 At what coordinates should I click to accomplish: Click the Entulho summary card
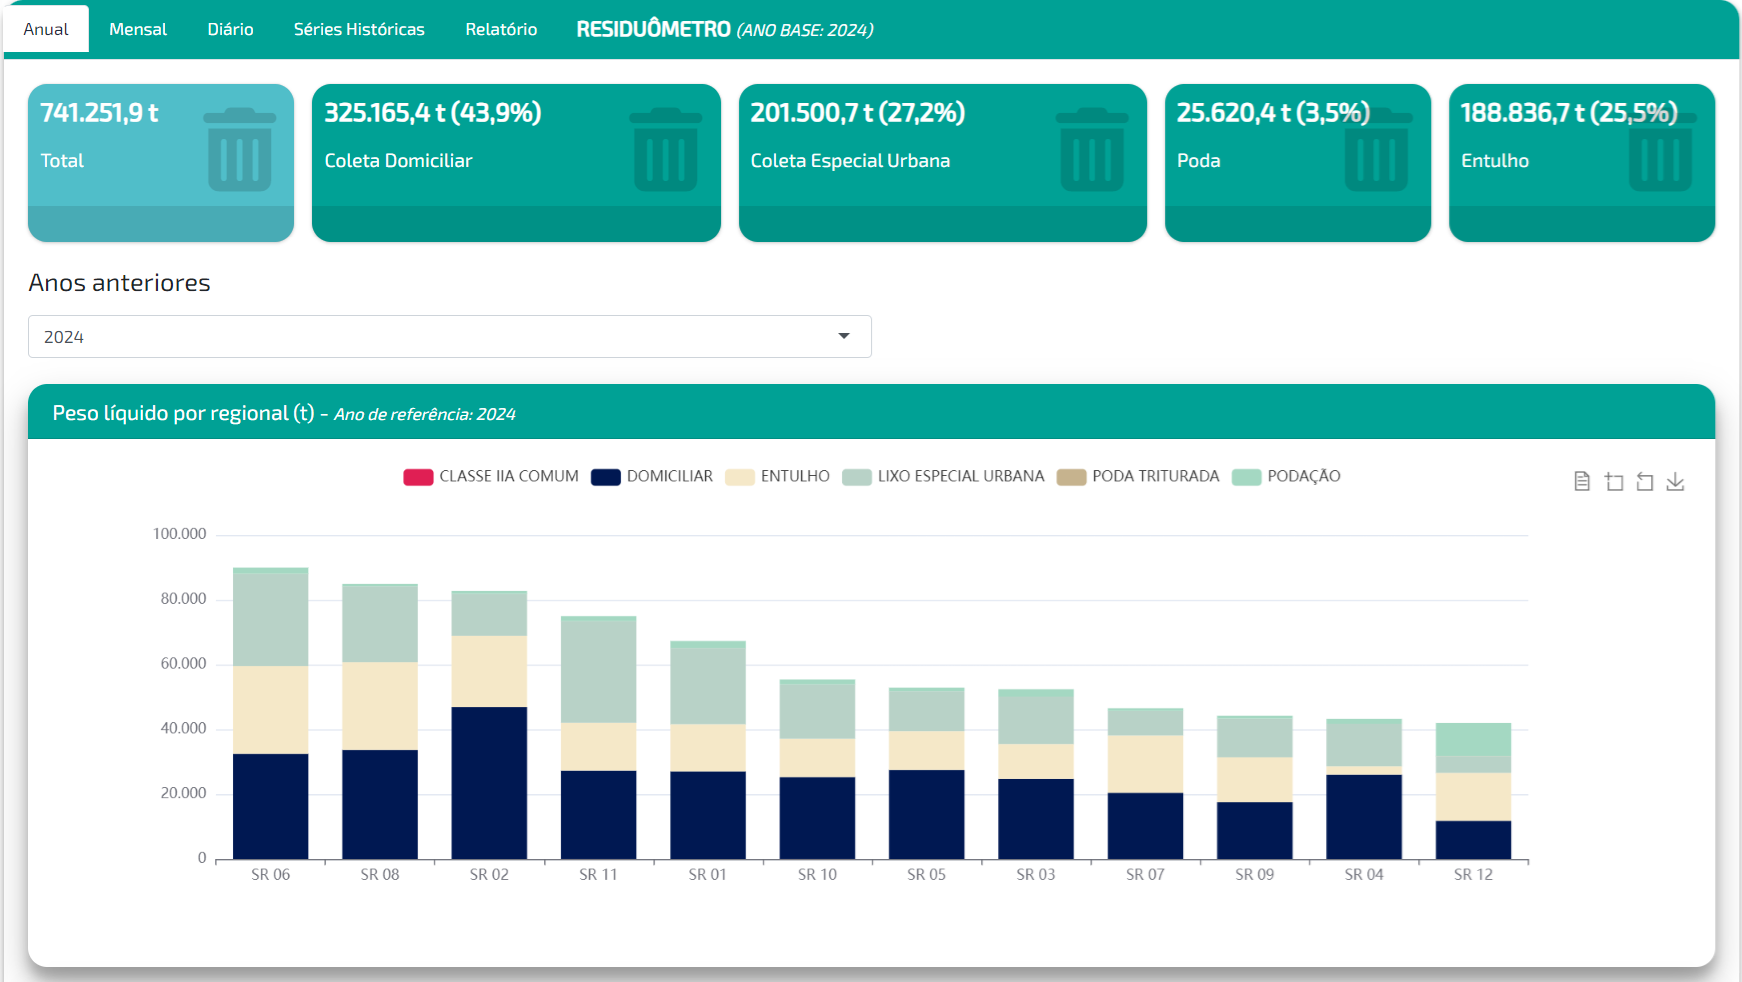(x=1581, y=162)
